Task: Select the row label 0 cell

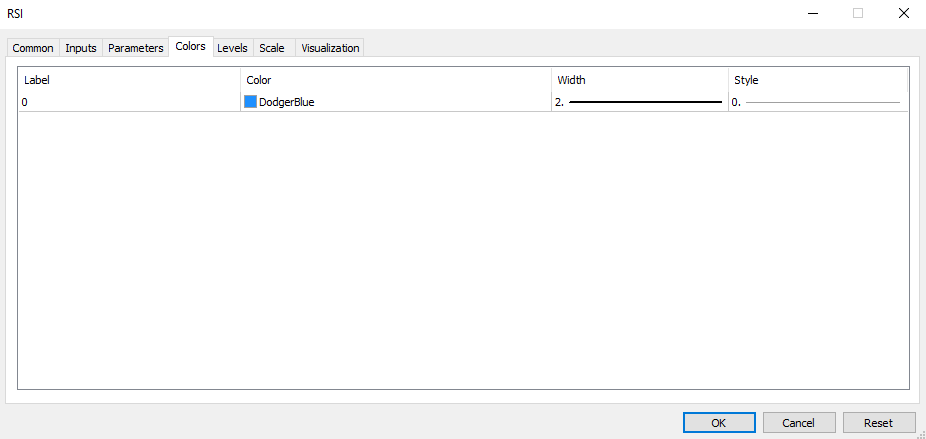Action: tap(129, 102)
